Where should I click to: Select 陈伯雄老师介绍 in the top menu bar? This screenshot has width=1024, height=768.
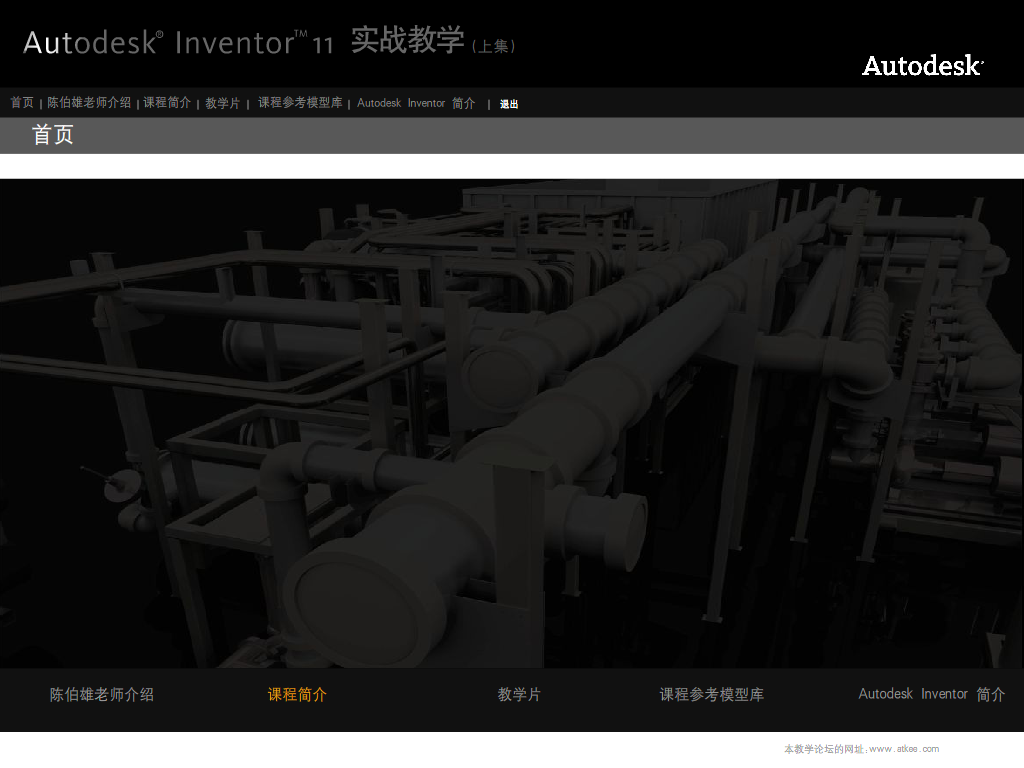[89, 103]
